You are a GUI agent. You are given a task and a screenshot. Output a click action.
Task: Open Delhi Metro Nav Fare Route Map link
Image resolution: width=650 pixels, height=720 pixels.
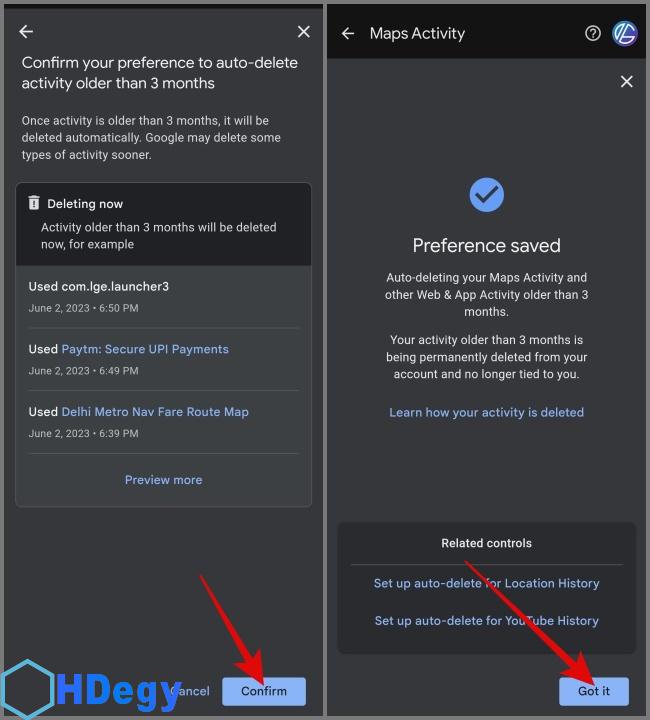(155, 411)
